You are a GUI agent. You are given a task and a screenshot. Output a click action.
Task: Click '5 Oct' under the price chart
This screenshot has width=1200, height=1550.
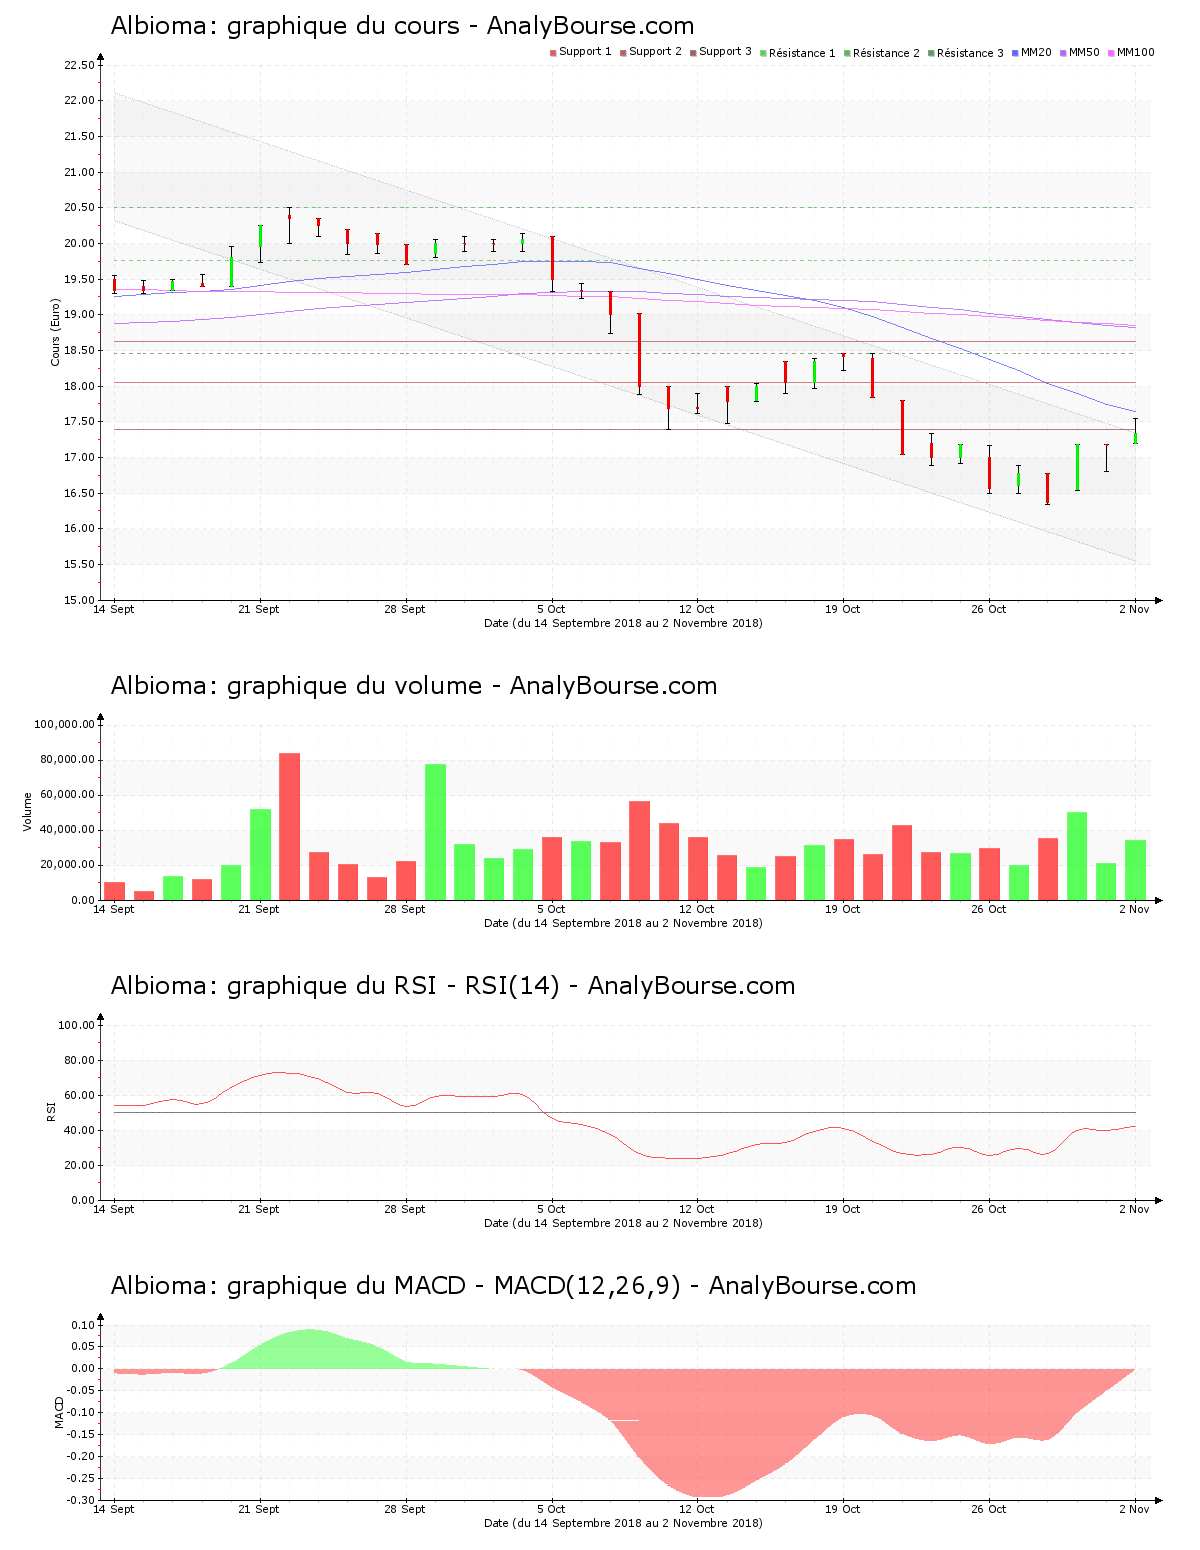pyautogui.click(x=551, y=609)
